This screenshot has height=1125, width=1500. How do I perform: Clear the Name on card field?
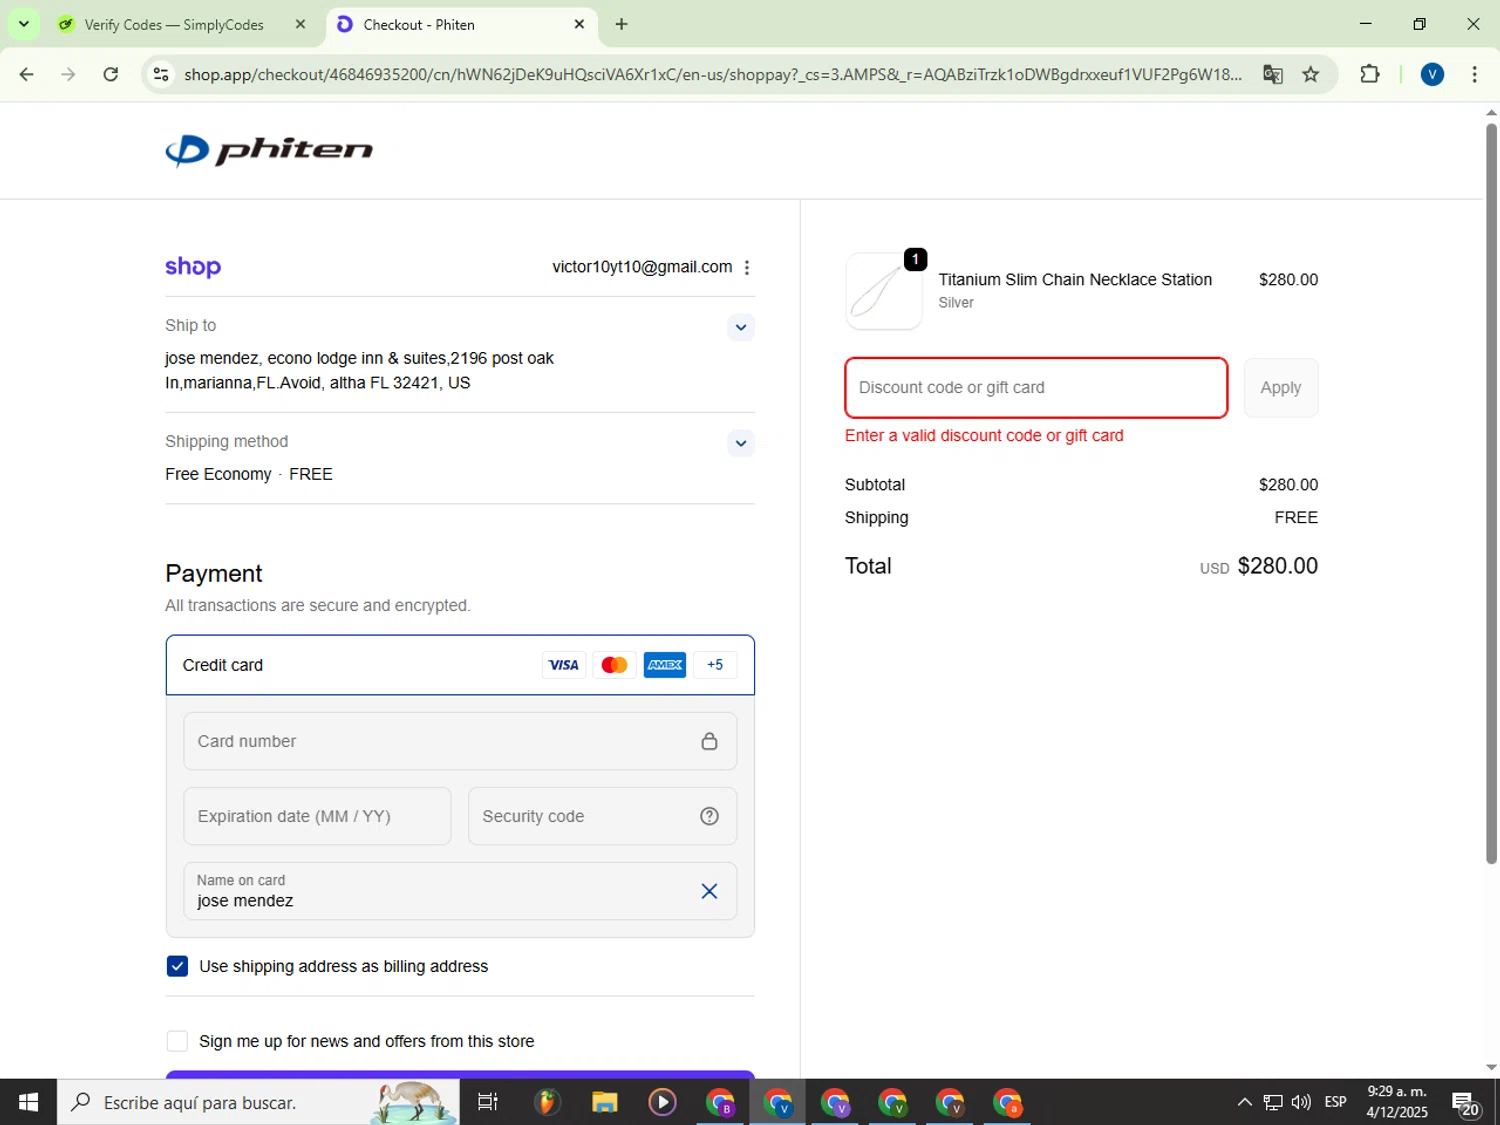click(x=709, y=891)
